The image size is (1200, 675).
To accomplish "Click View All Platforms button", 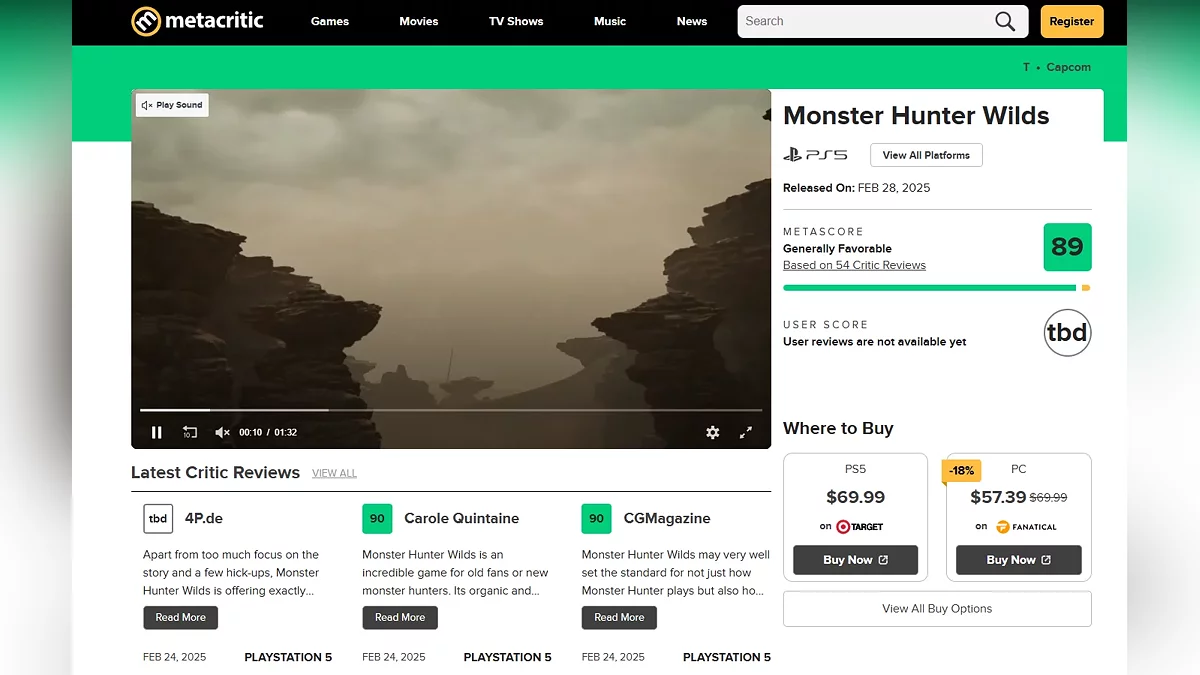I will coord(926,155).
